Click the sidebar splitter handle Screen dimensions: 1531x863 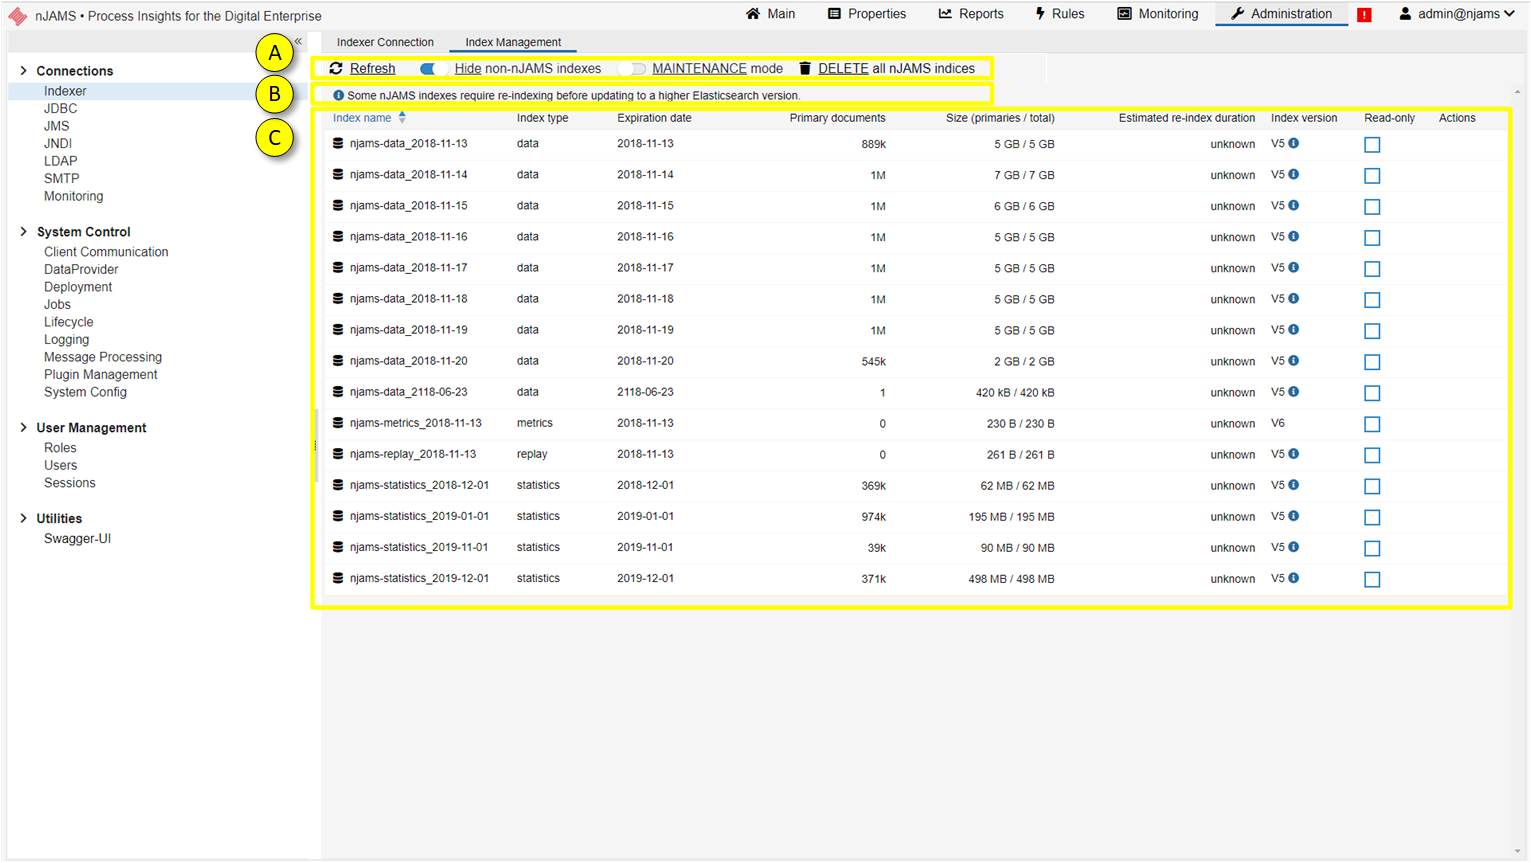point(316,446)
